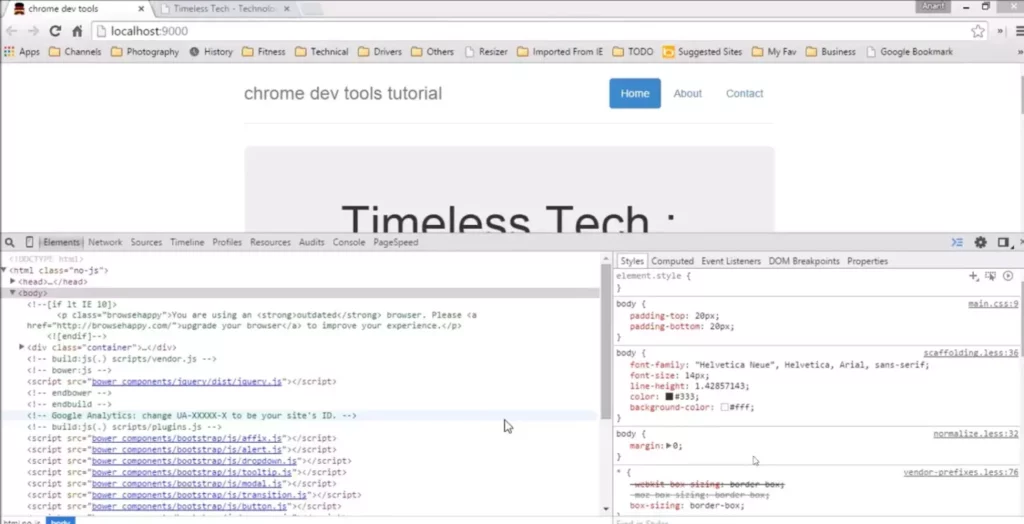Click the inspect element magnifier icon
Screen dimensions: 1024x524
pos(9,243)
